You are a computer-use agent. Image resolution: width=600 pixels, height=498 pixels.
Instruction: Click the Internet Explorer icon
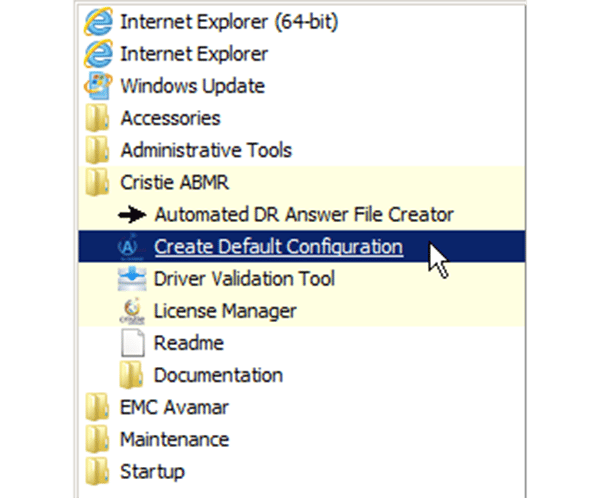click(x=98, y=54)
